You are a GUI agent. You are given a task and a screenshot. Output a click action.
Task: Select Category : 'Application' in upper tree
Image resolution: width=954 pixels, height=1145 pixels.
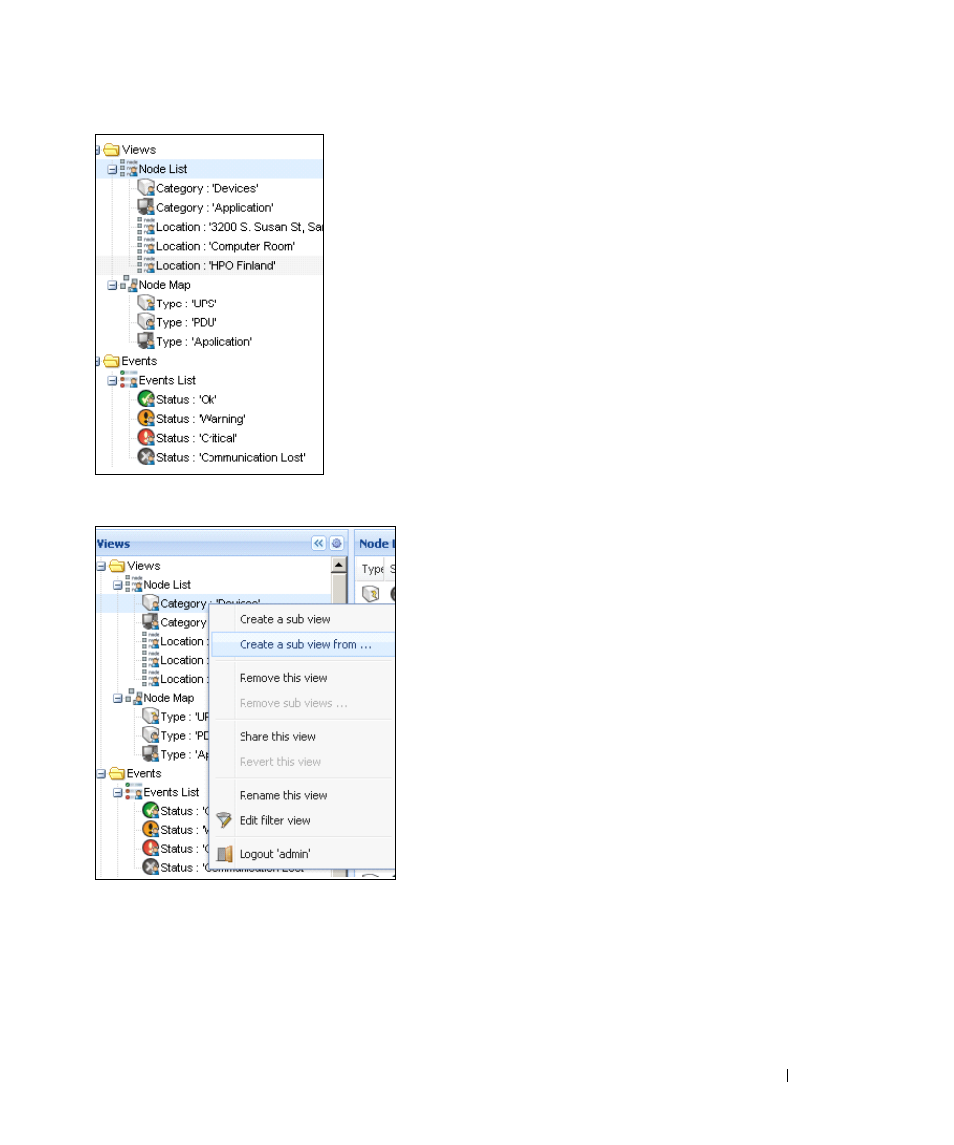coord(214,208)
